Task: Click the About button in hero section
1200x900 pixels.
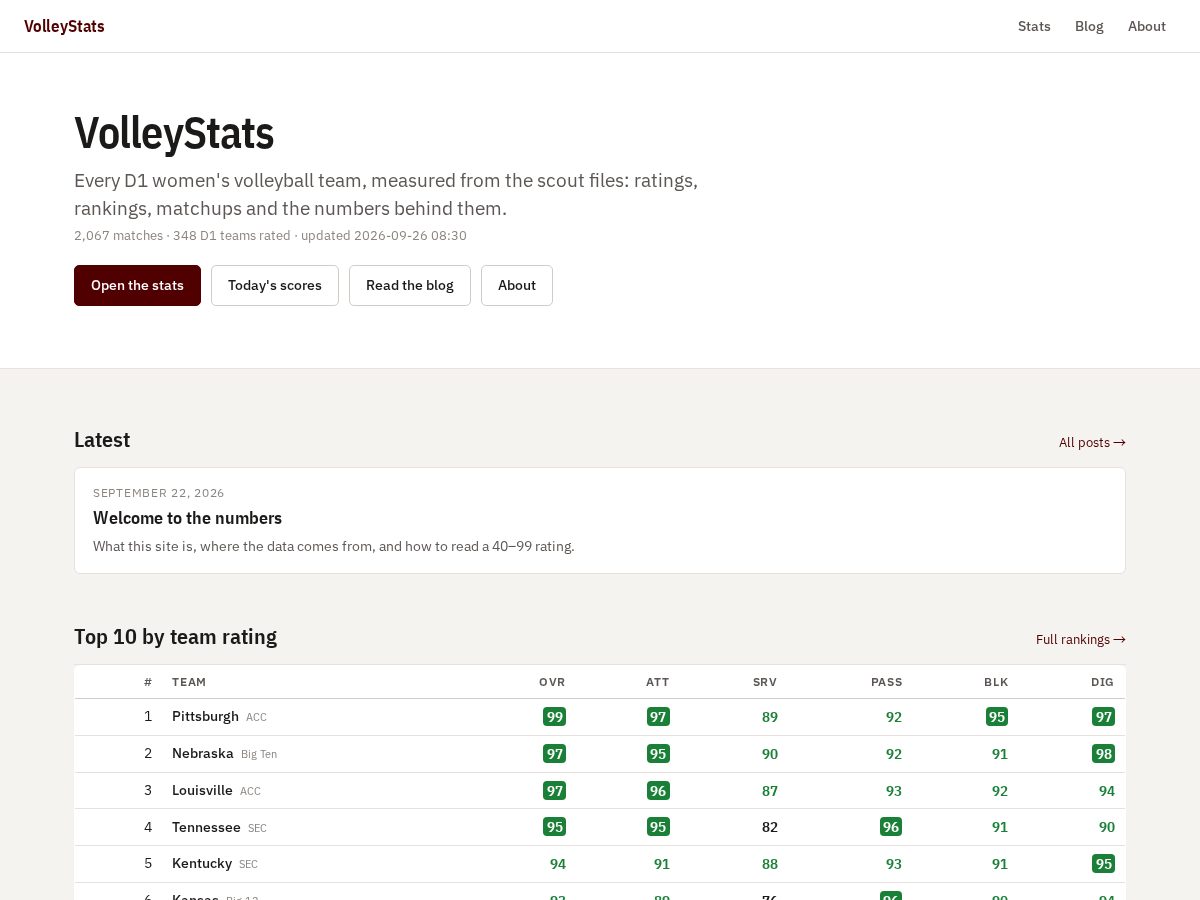Action: coord(517,285)
